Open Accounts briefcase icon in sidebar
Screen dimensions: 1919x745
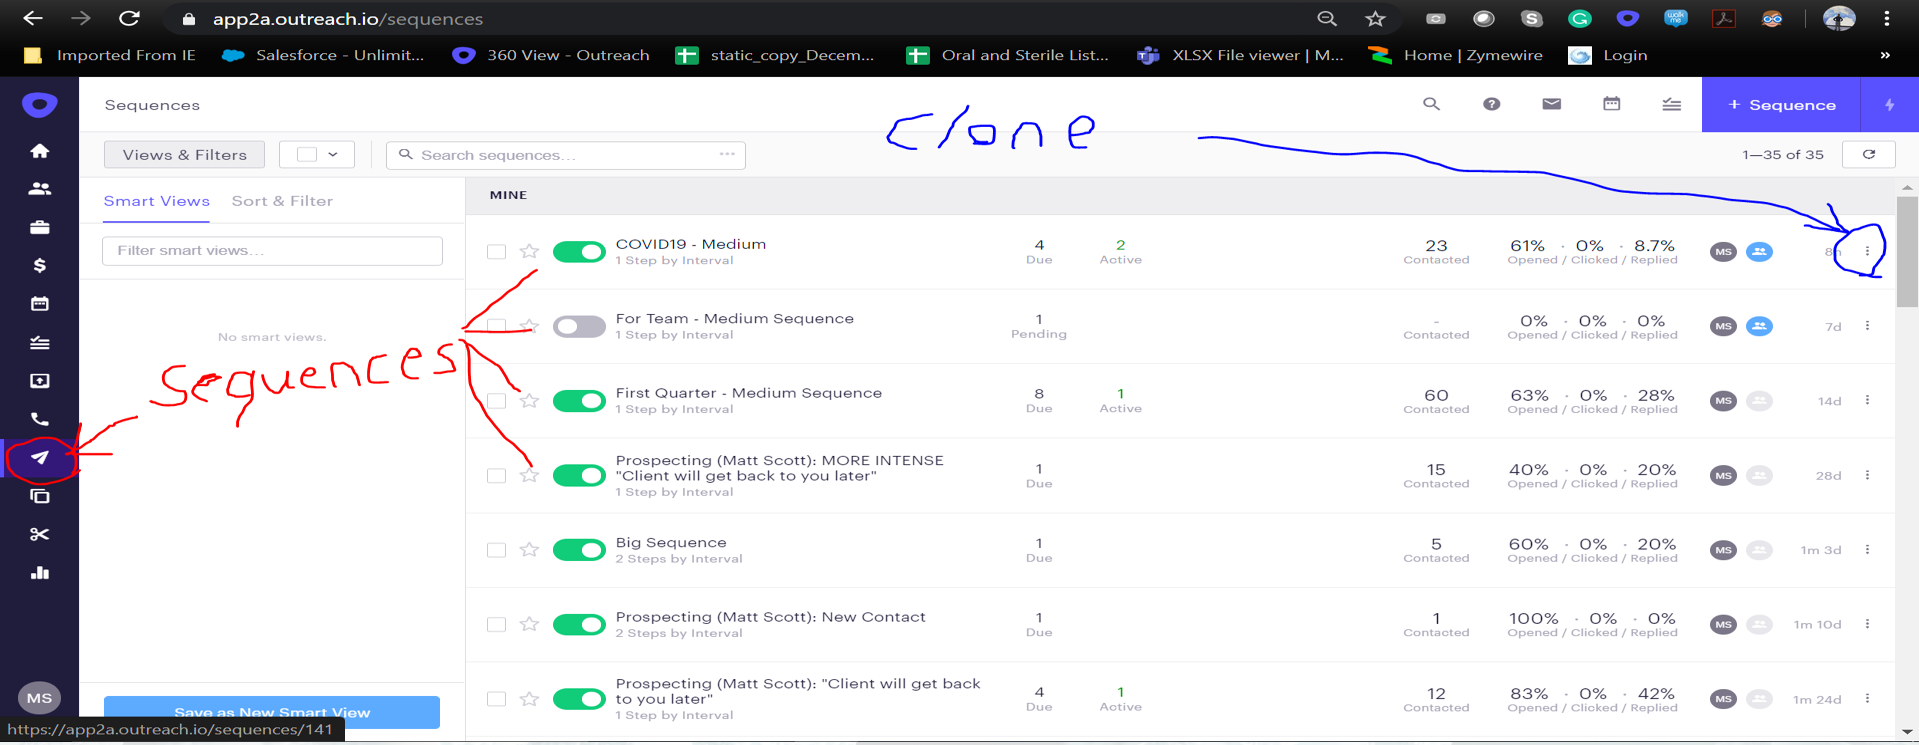tap(40, 227)
